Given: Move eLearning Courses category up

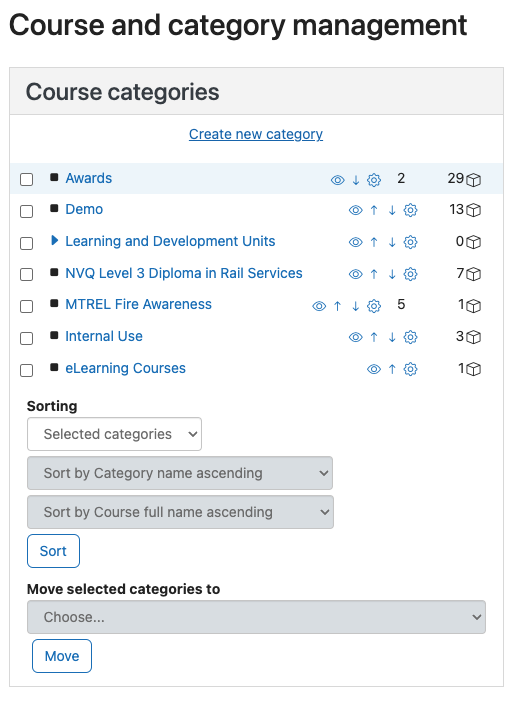Looking at the screenshot, I should point(392,369).
